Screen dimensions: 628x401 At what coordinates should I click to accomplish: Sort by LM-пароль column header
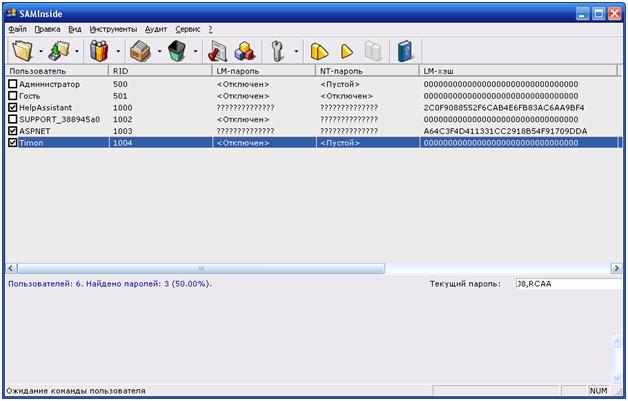[x=264, y=71]
